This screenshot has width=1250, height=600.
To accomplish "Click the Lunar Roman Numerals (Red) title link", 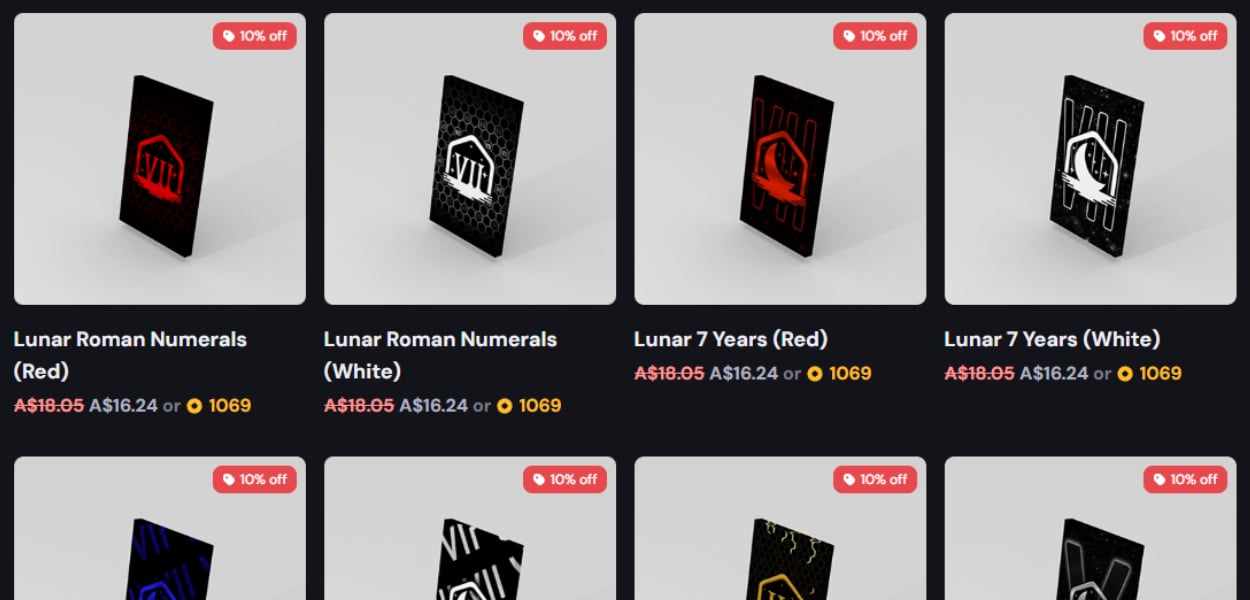I will (130, 355).
